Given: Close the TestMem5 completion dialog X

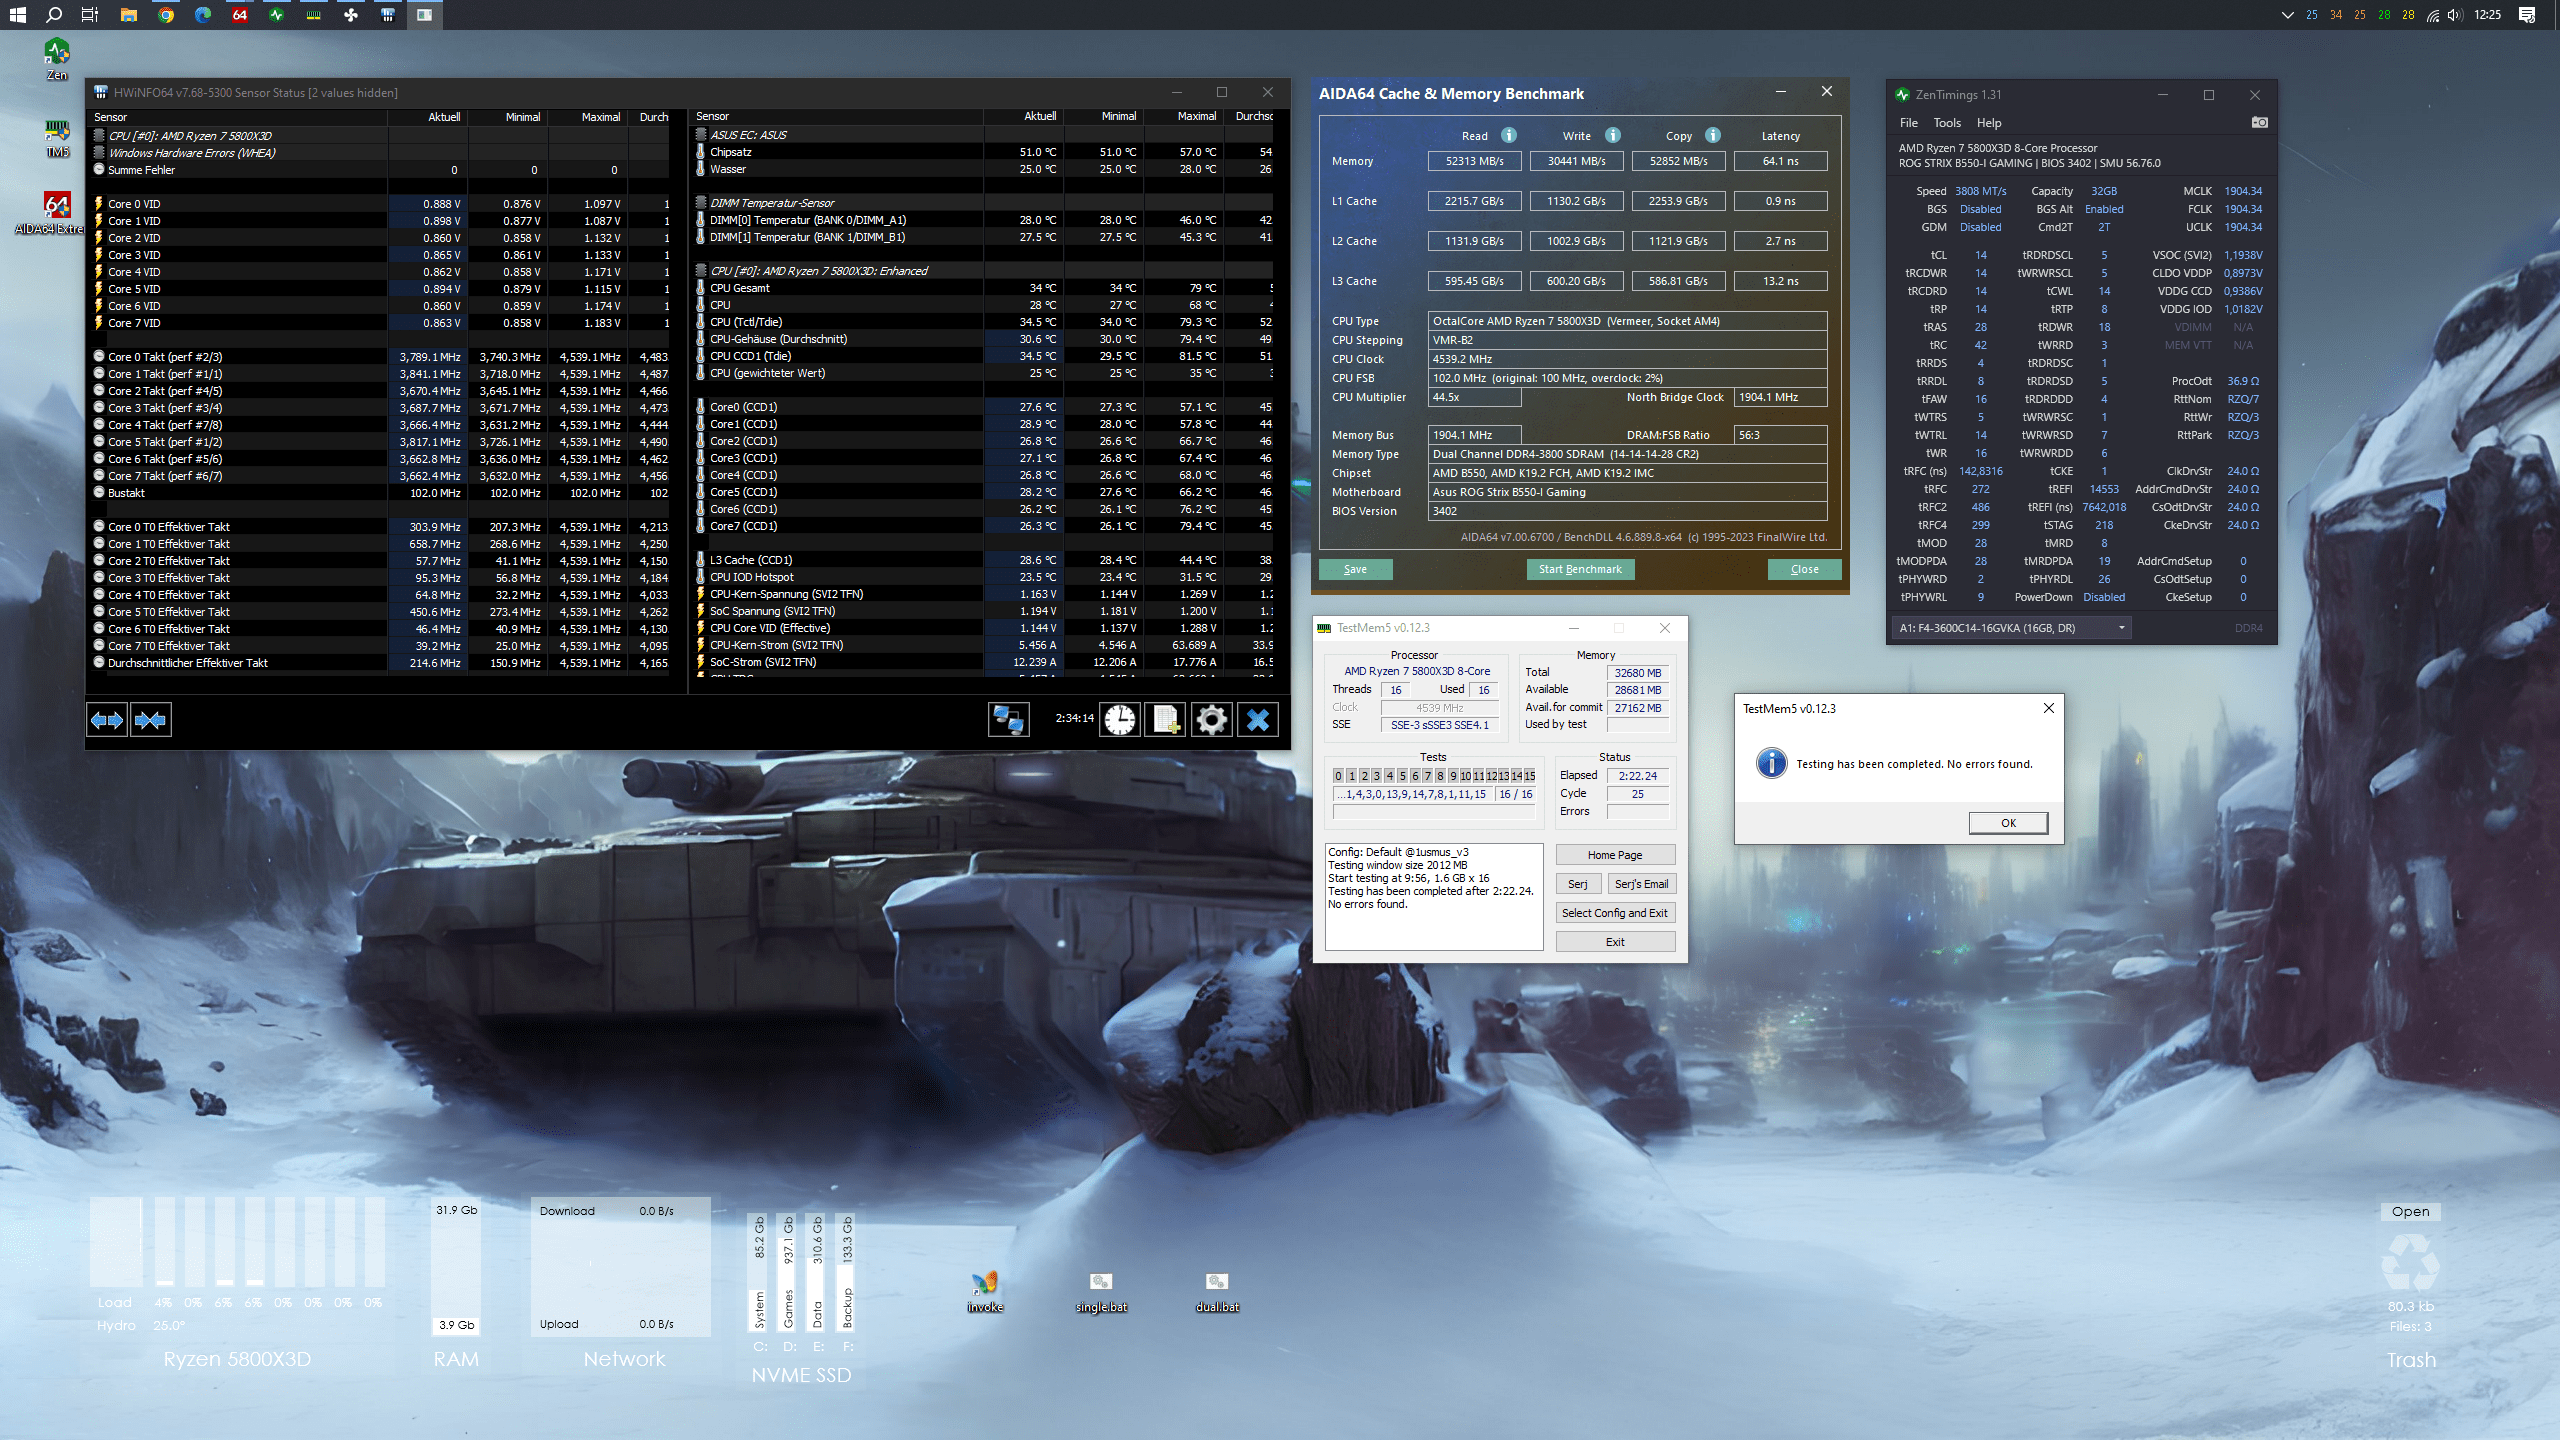Looking at the screenshot, I should click(x=2048, y=708).
